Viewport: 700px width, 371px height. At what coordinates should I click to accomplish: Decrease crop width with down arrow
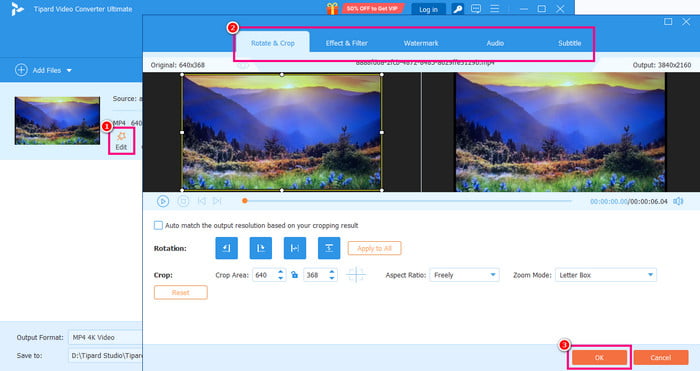click(x=280, y=278)
